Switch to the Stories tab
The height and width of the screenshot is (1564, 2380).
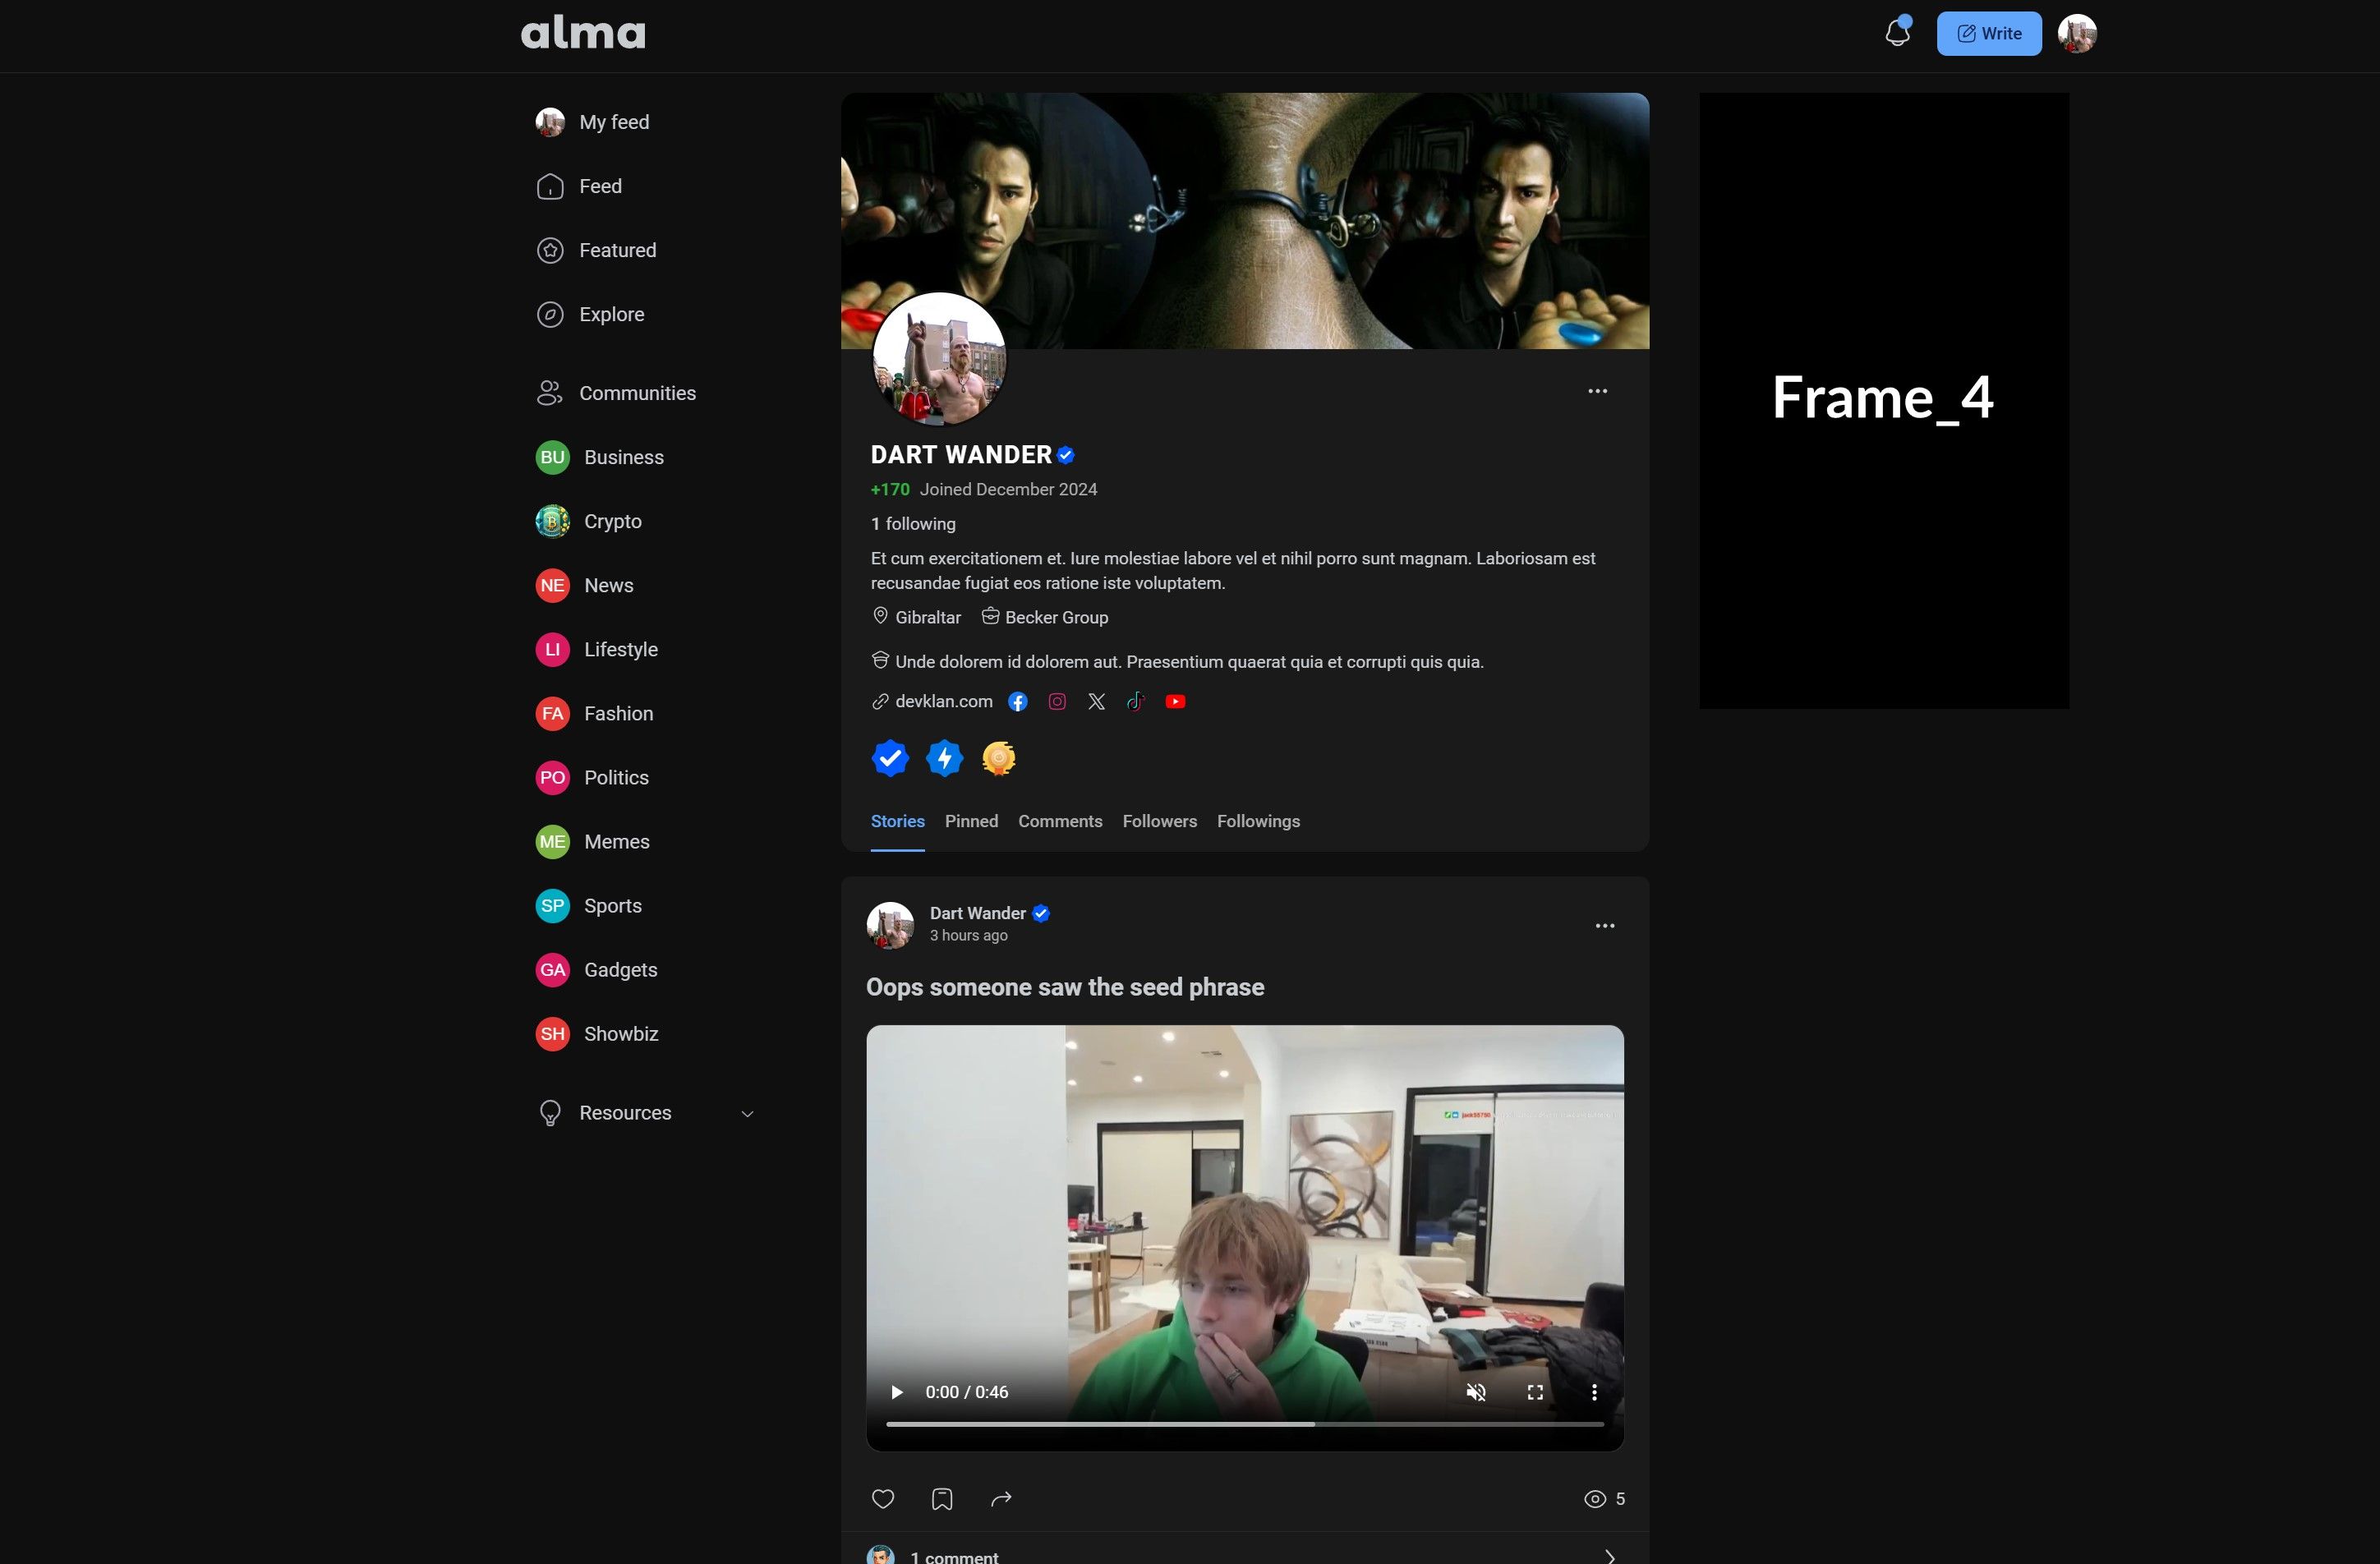pos(897,821)
